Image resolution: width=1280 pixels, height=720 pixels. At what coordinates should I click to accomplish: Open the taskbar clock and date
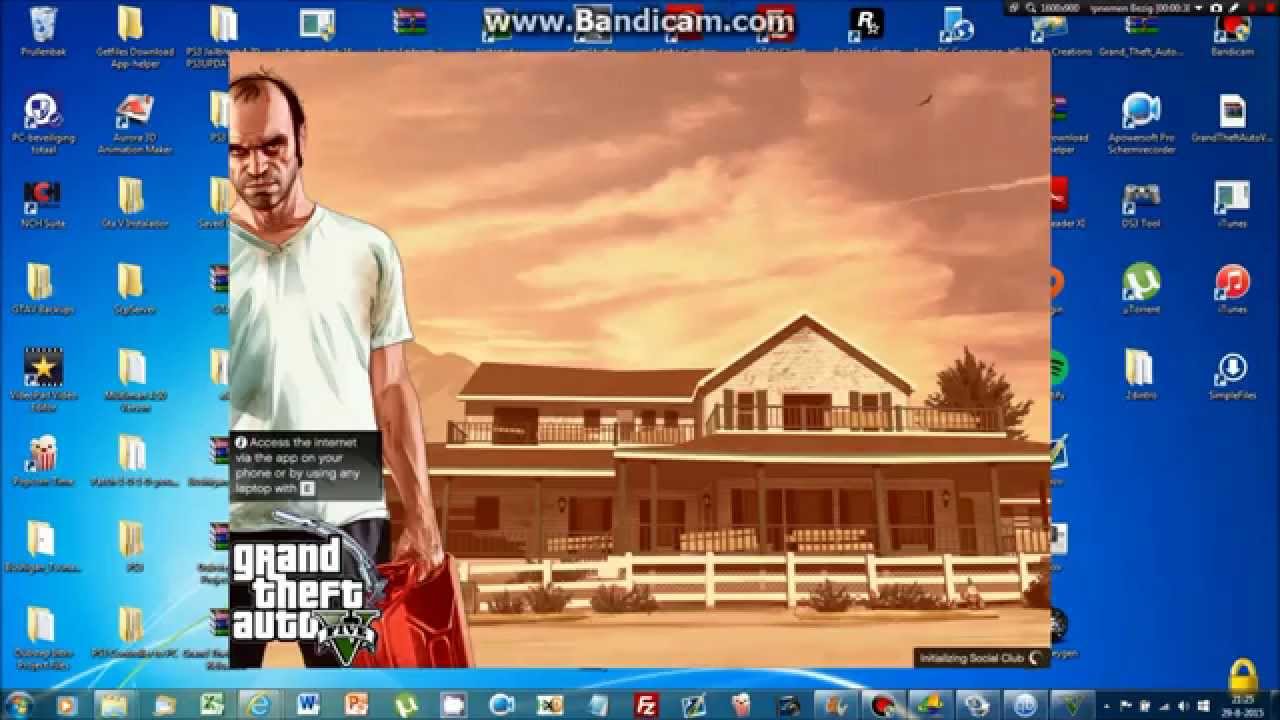(1241, 705)
